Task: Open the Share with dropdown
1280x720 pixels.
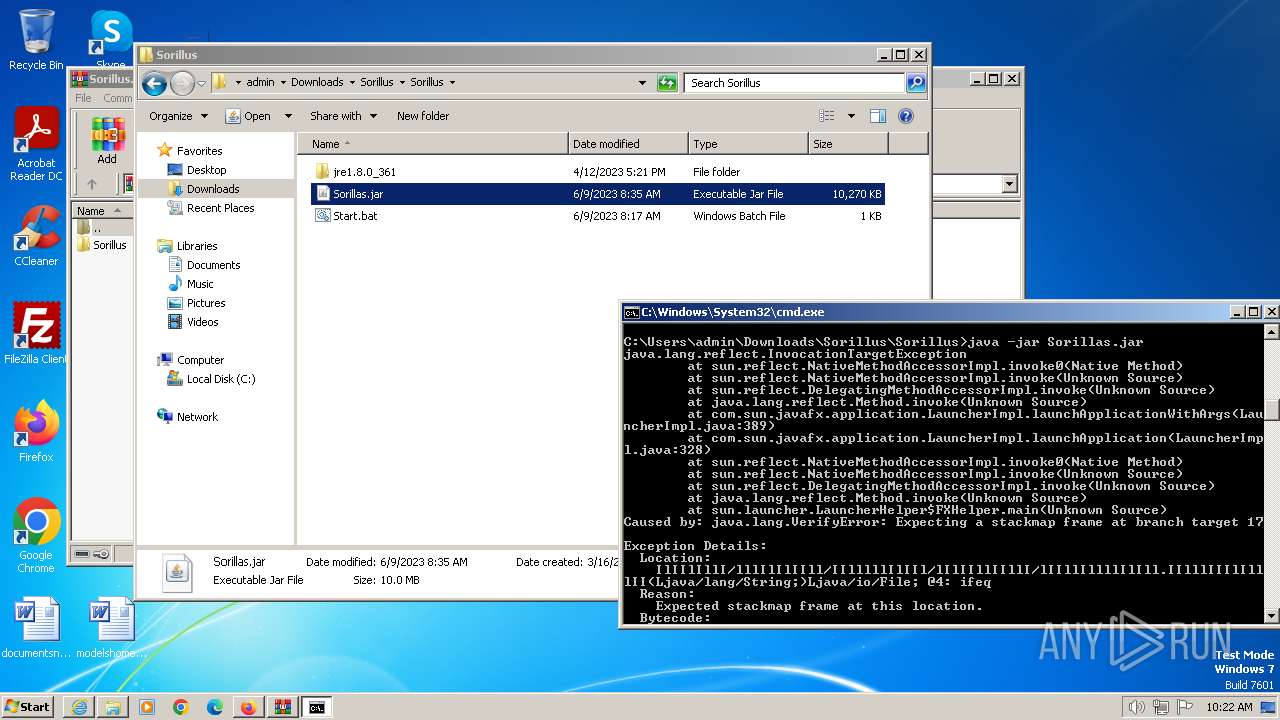Action: [343, 116]
